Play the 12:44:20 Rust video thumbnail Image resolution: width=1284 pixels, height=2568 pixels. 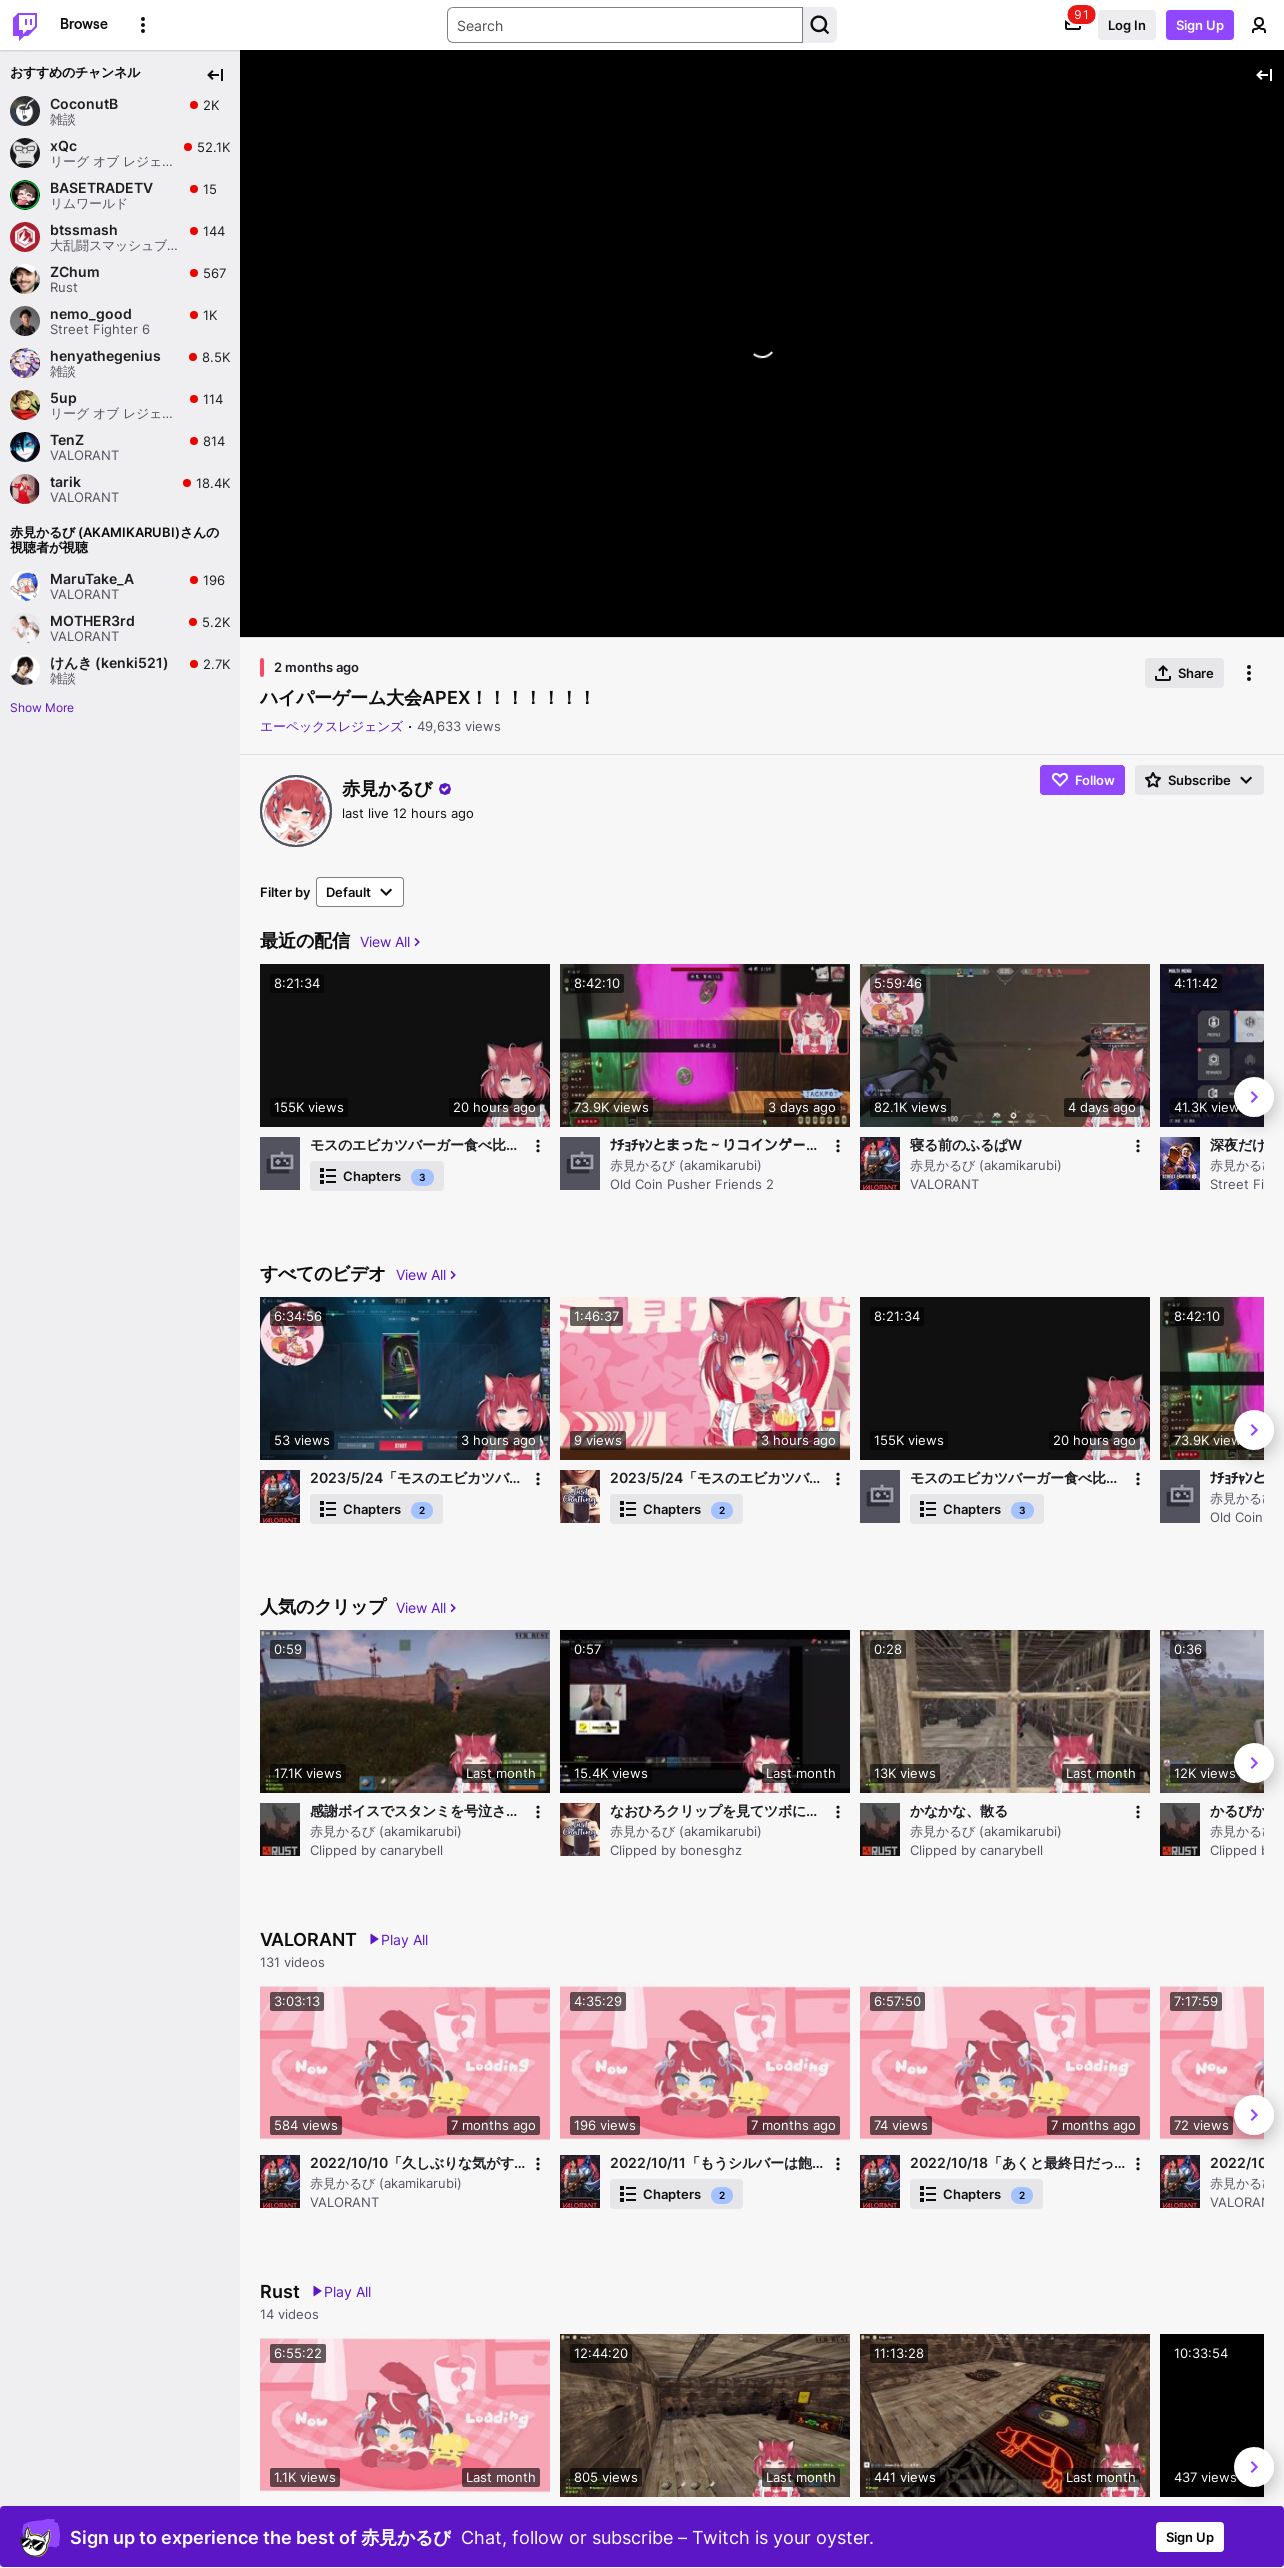tap(705, 2415)
